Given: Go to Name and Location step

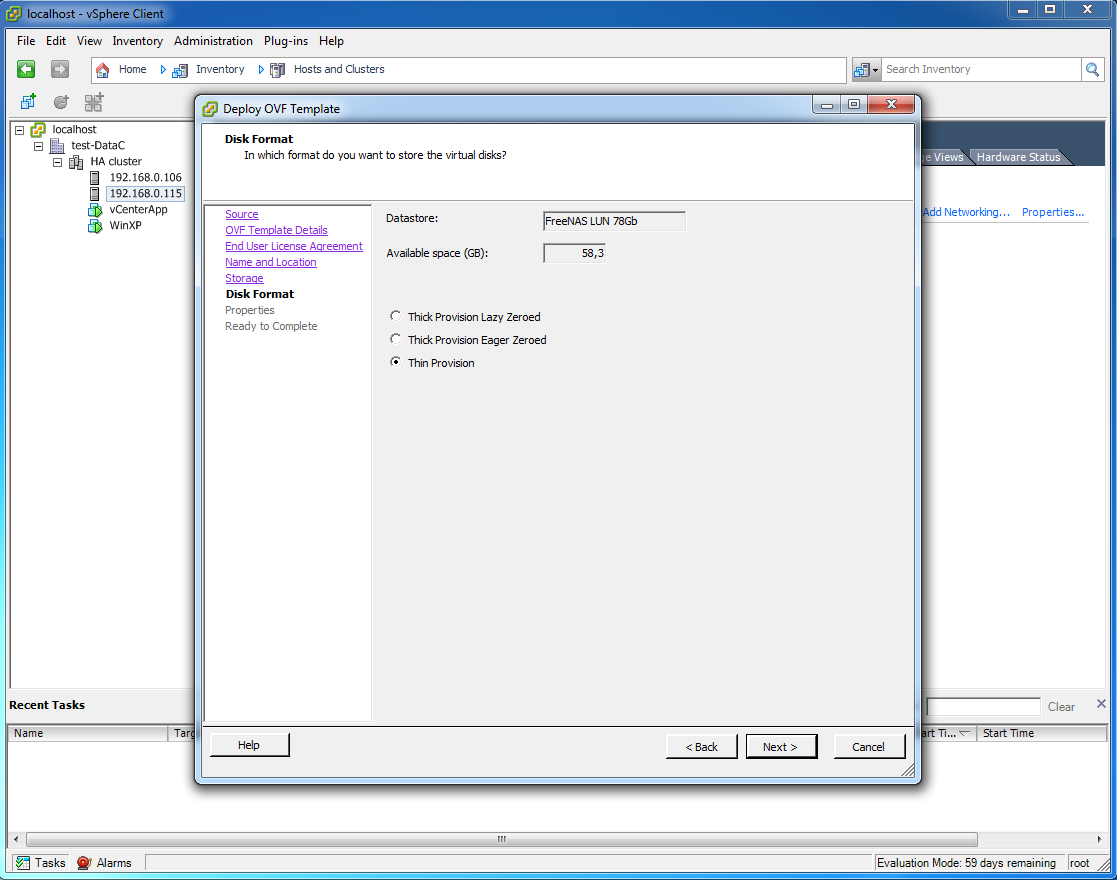Looking at the screenshot, I should (x=271, y=262).
